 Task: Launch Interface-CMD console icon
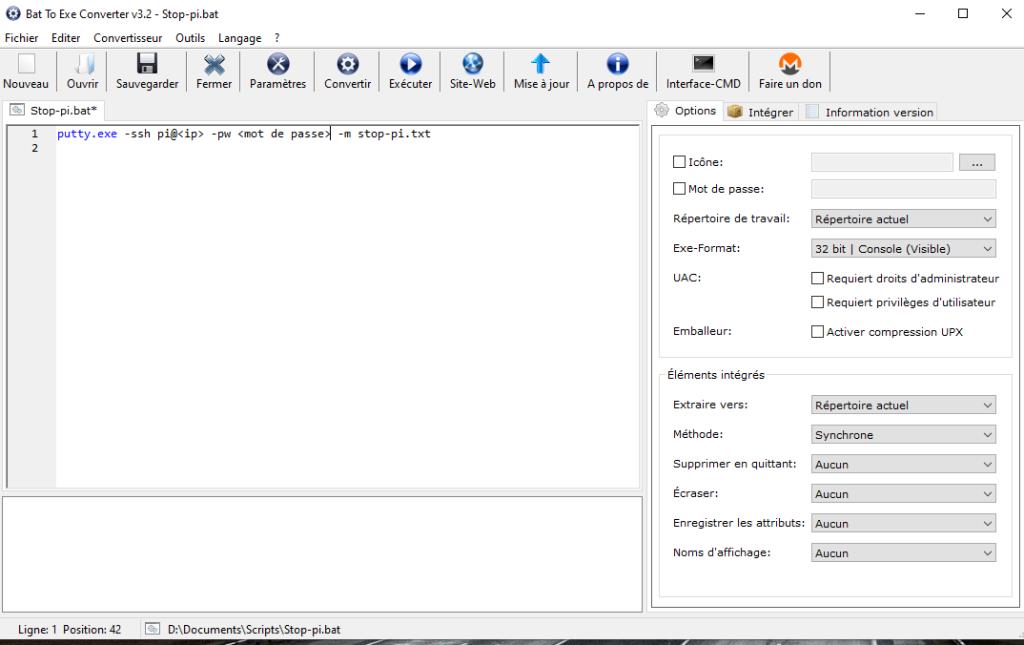coord(703,64)
